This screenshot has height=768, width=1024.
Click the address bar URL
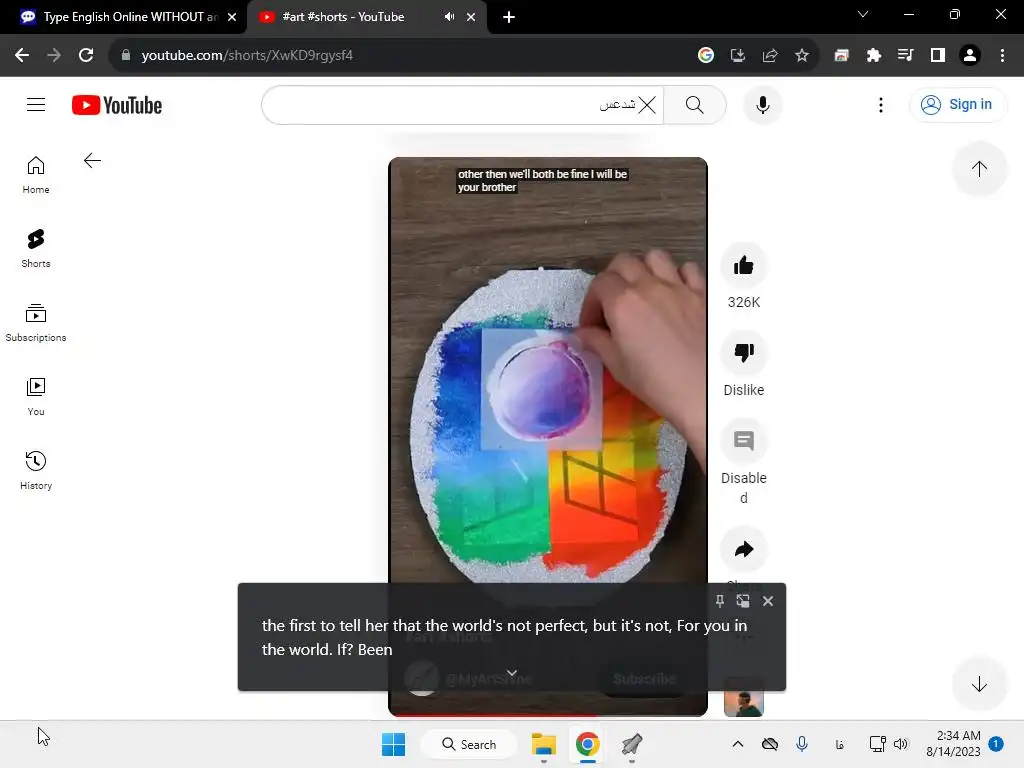point(247,56)
